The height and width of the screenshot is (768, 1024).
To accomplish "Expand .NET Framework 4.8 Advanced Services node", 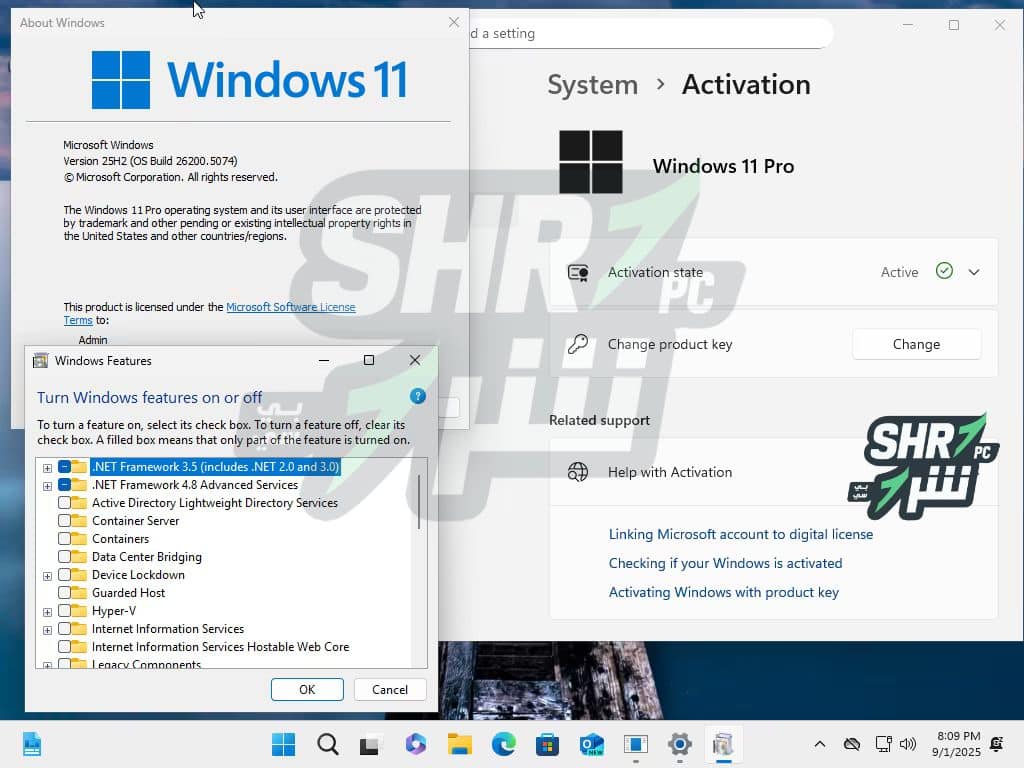I will (x=47, y=486).
